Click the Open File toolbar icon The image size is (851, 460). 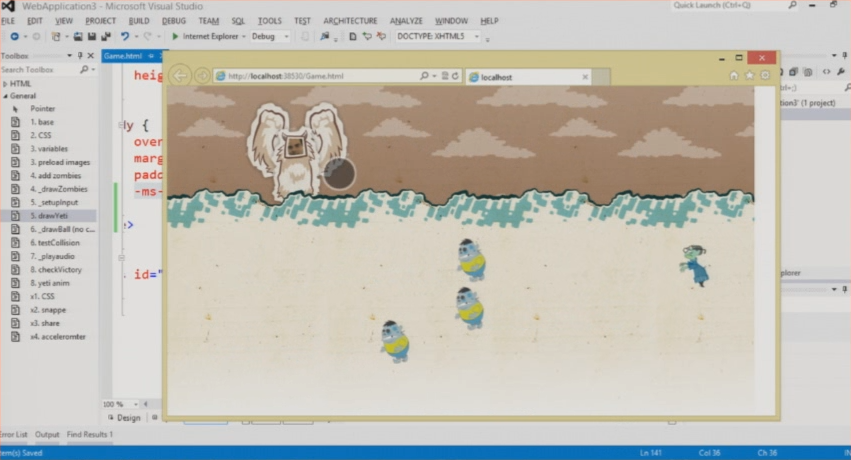click(78, 36)
